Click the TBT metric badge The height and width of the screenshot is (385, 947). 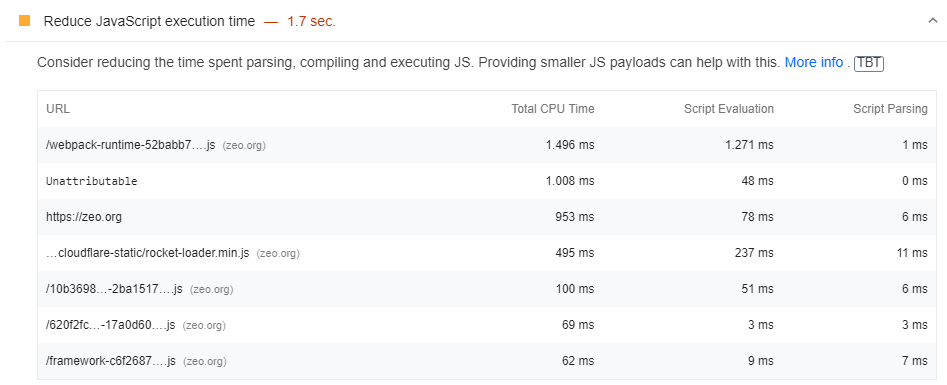(869, 63)
